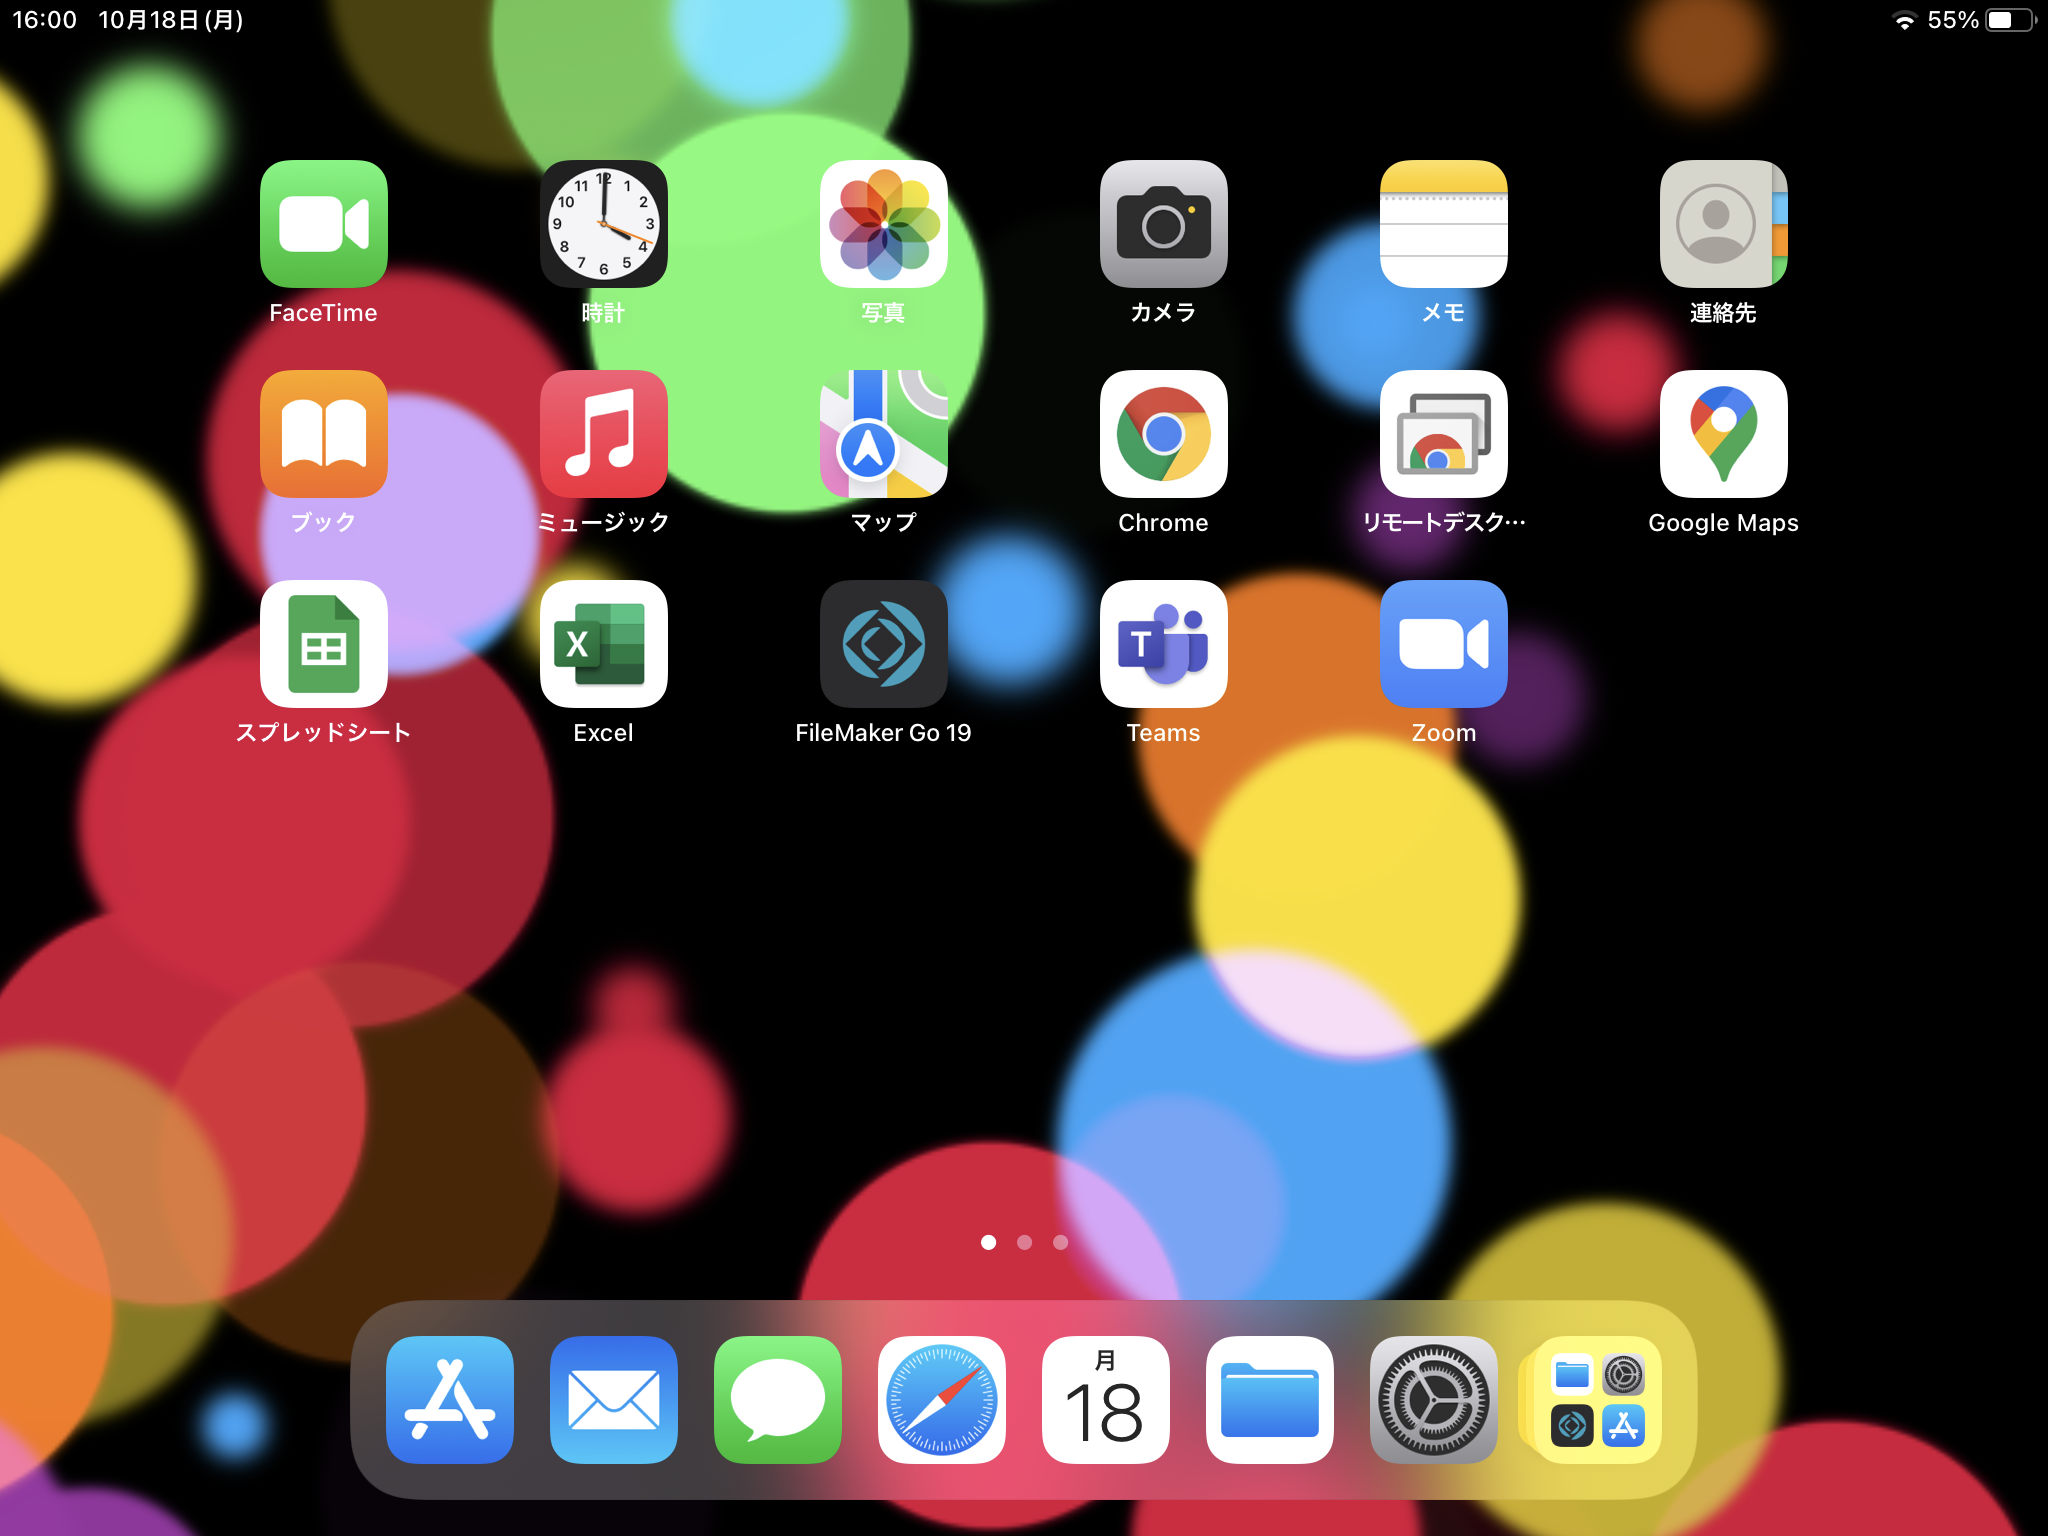
Task: Open the Excel app
Action: pos(604,644)
